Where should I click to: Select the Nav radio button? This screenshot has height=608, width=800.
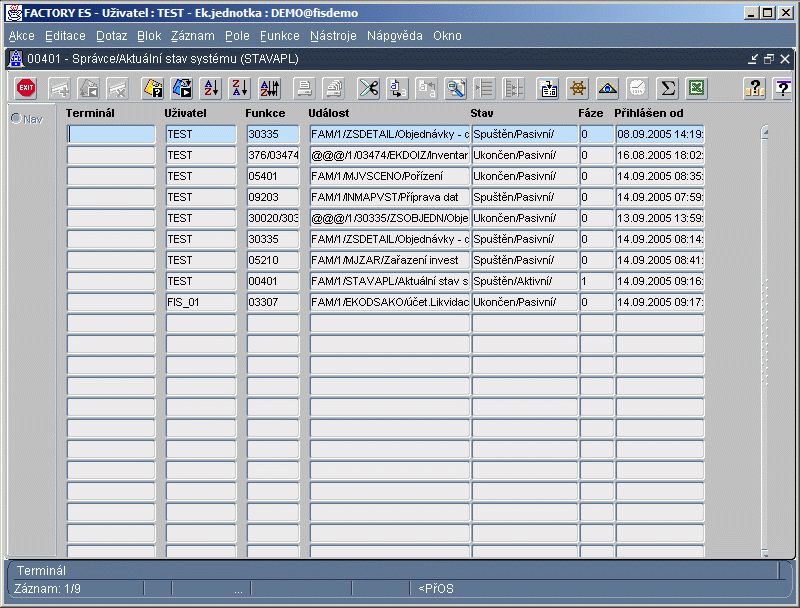(16, 119)
